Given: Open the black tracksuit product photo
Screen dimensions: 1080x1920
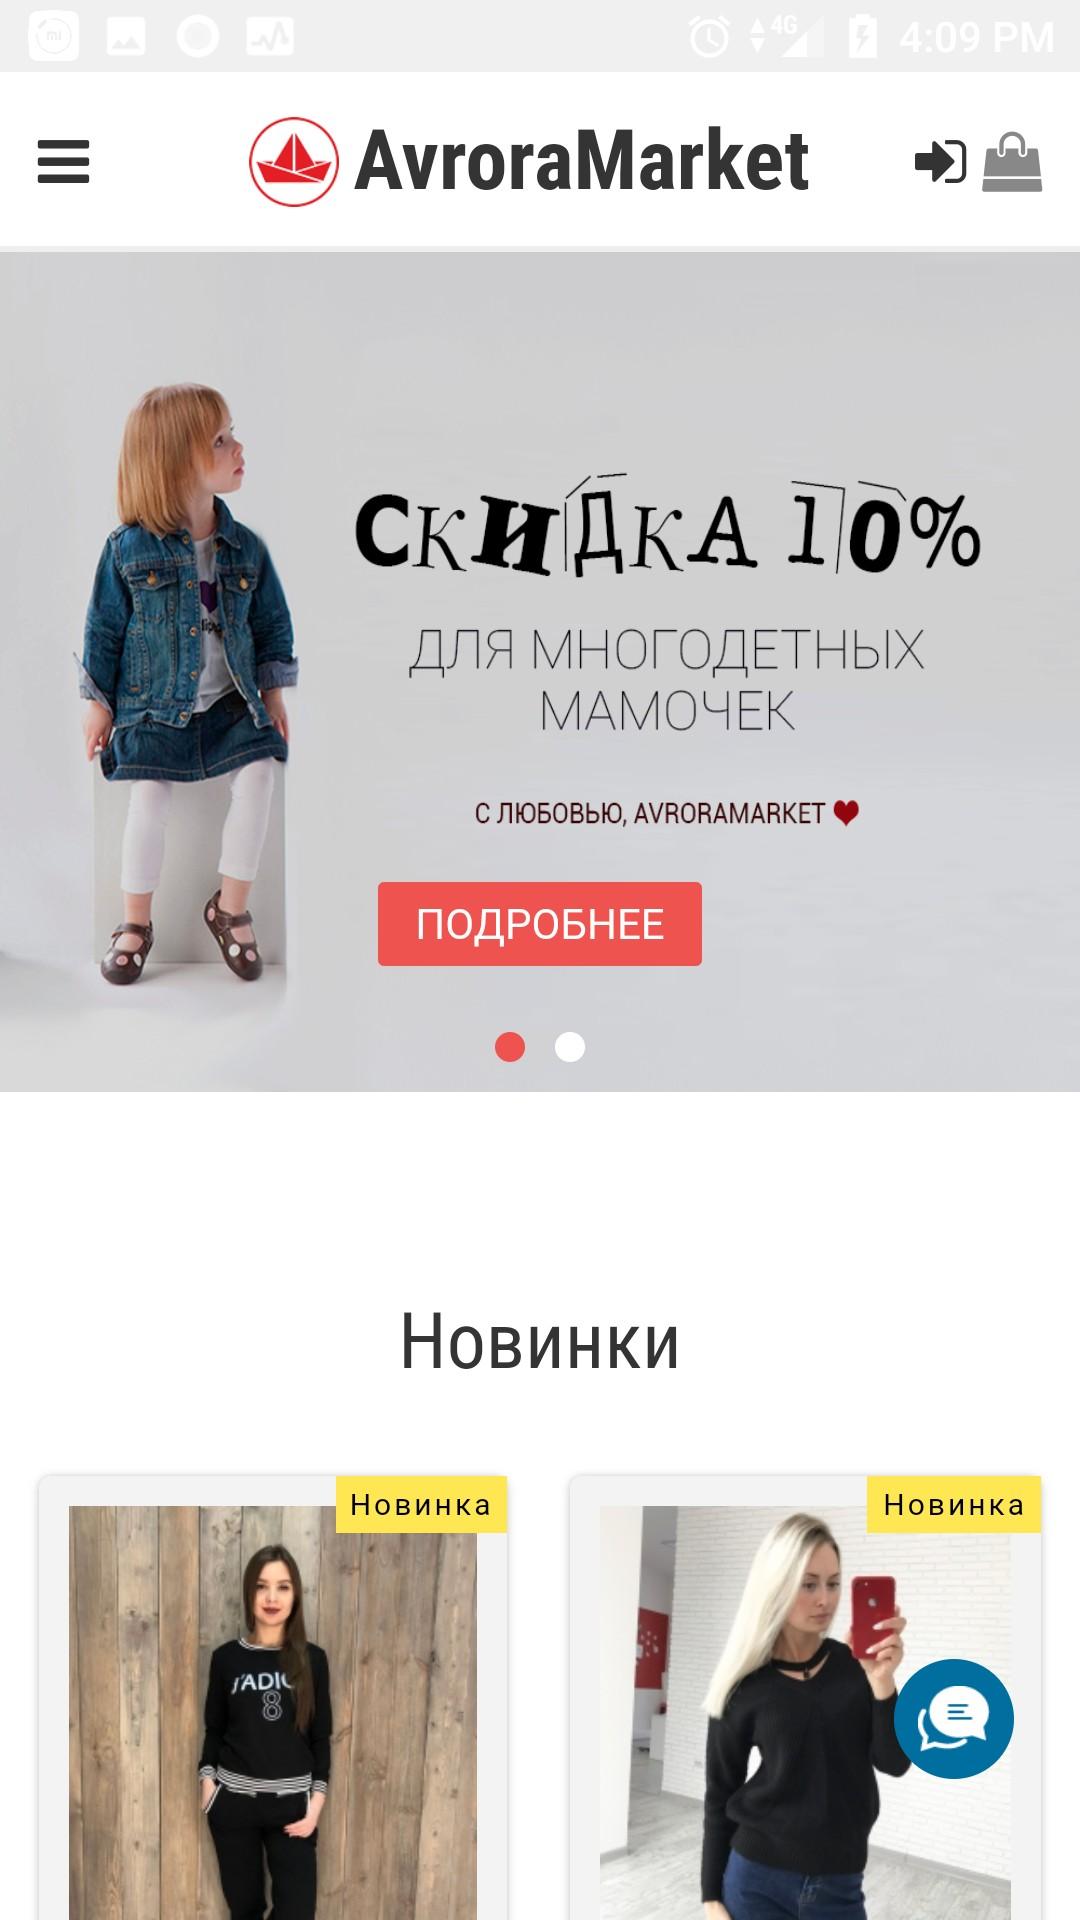Looking at the screenshot, I should coord(273,1712).
